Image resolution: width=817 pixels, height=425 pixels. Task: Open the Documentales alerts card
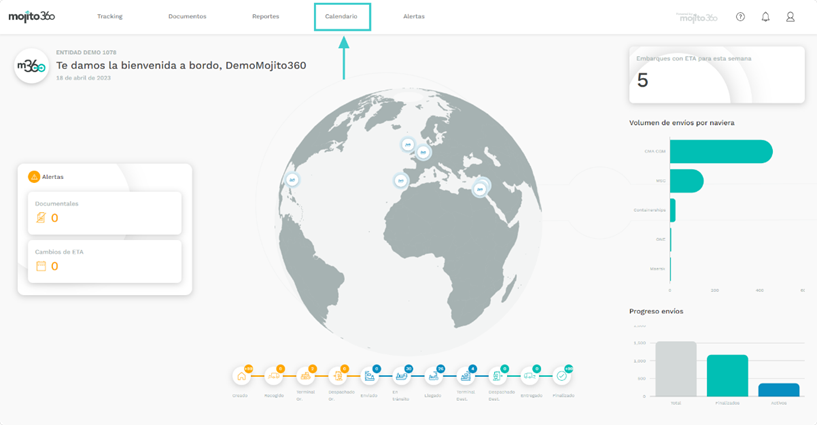point(105,213)
